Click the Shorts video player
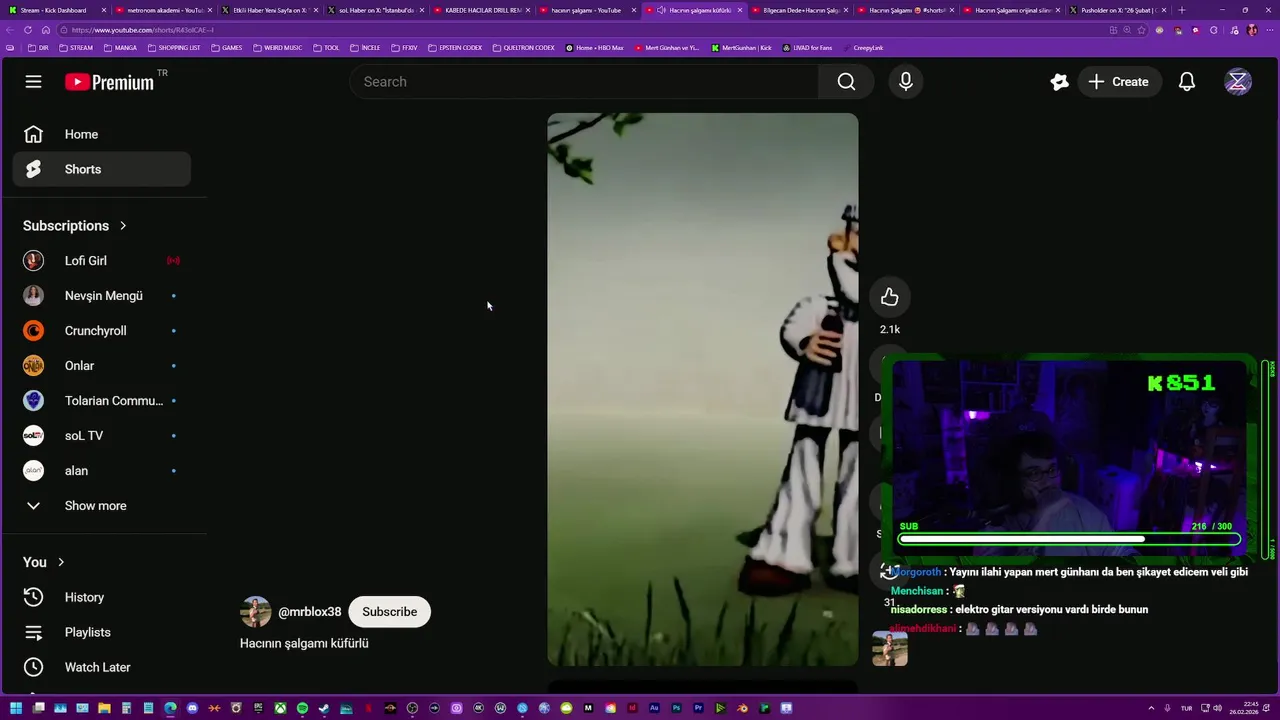 coord(702,389)
